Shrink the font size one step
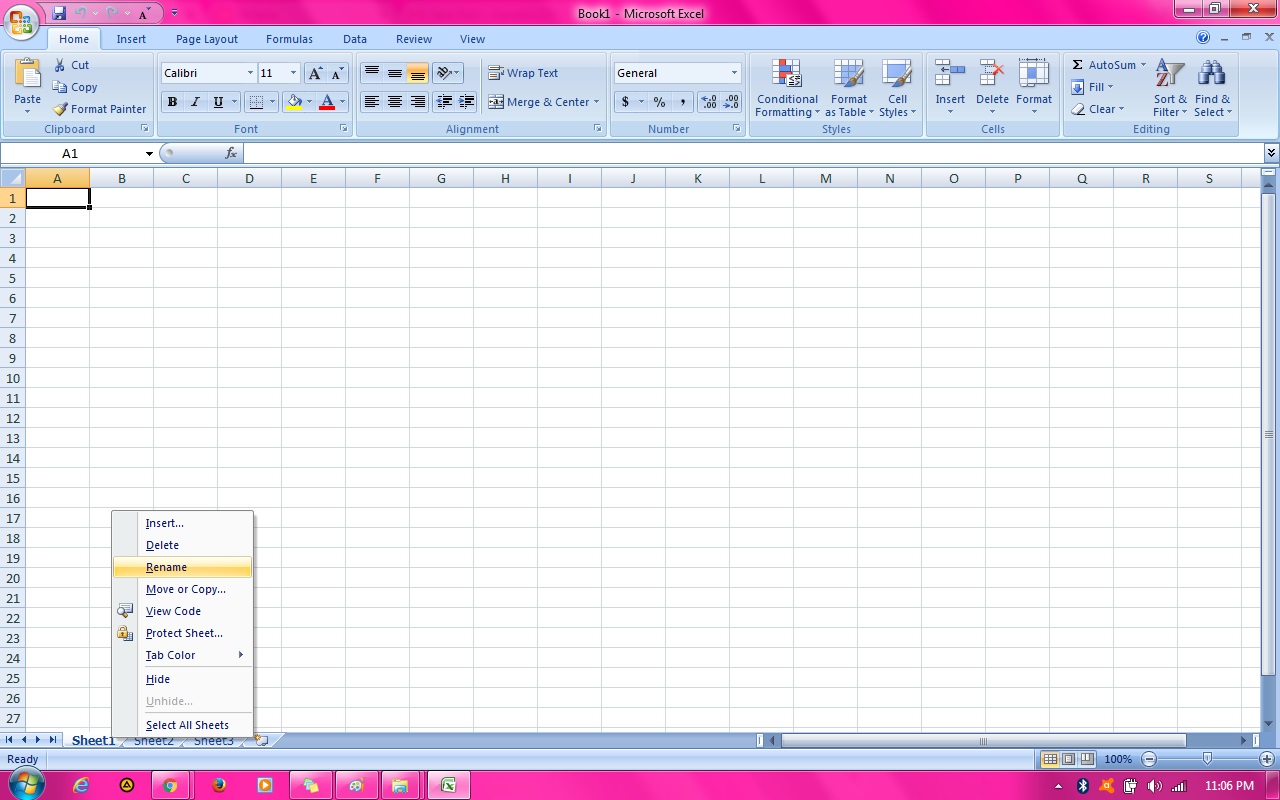 (337, 73)
